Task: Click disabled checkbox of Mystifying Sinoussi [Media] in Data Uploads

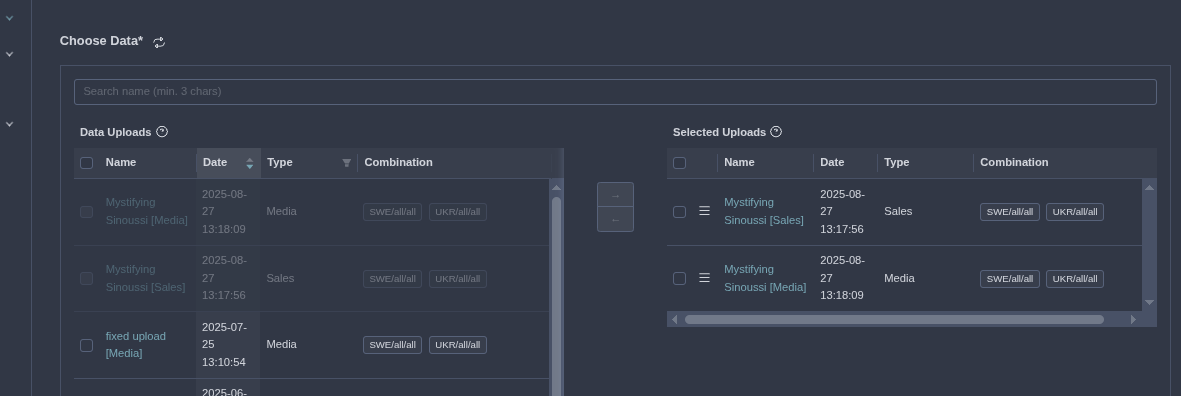Action: (87, 212)
